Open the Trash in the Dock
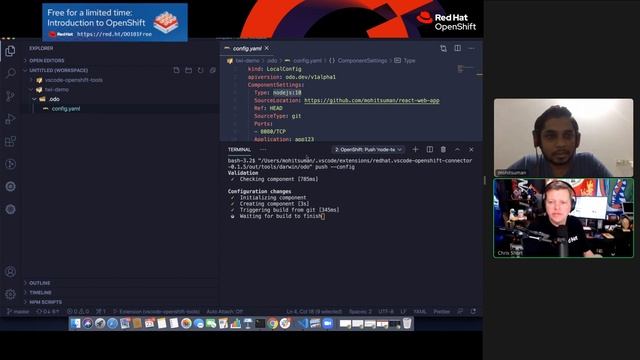Screen dimensions: 640x360 (x=407, y=324)
